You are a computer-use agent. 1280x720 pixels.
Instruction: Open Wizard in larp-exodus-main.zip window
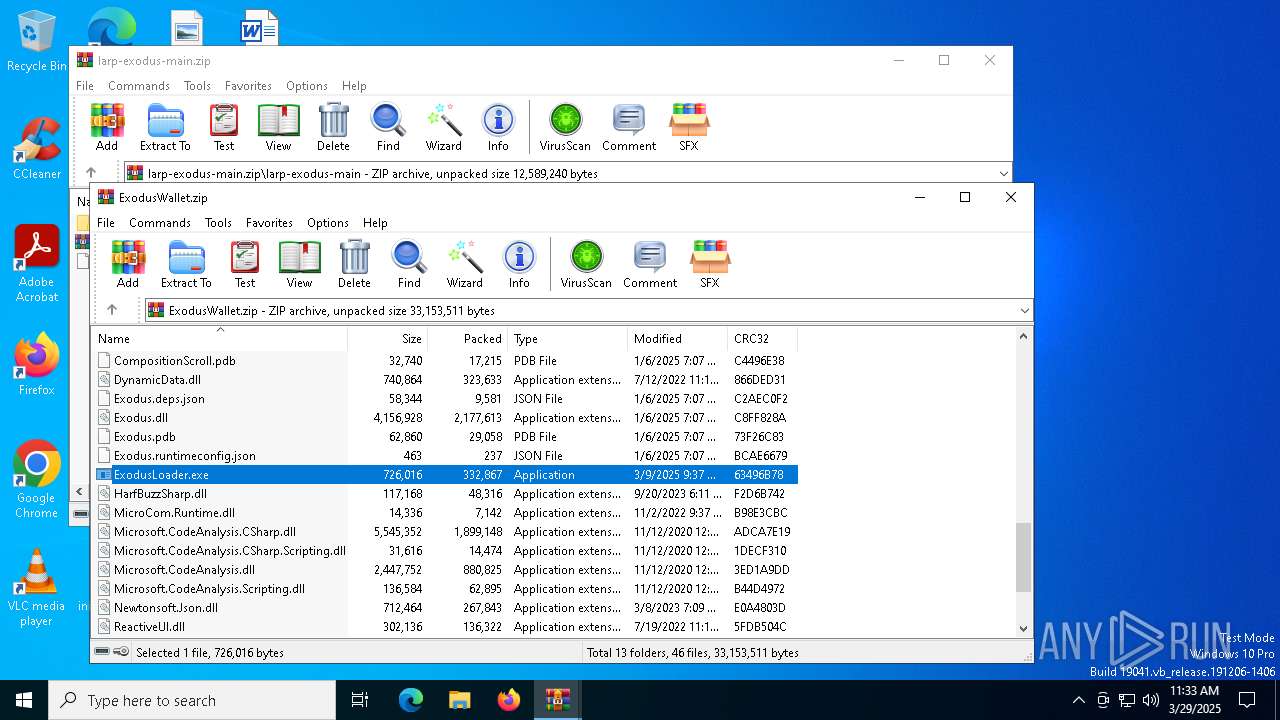[x=443, y=127]
